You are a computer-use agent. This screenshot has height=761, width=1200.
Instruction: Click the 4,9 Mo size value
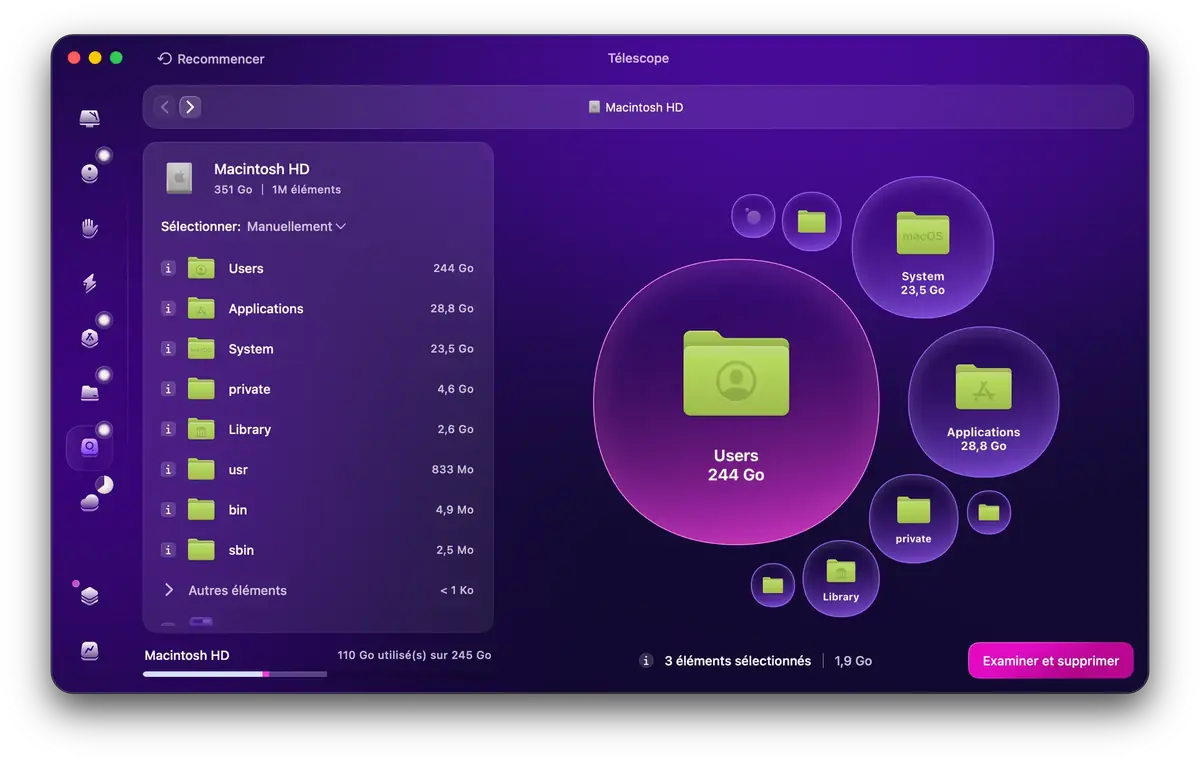pos(455,510)
